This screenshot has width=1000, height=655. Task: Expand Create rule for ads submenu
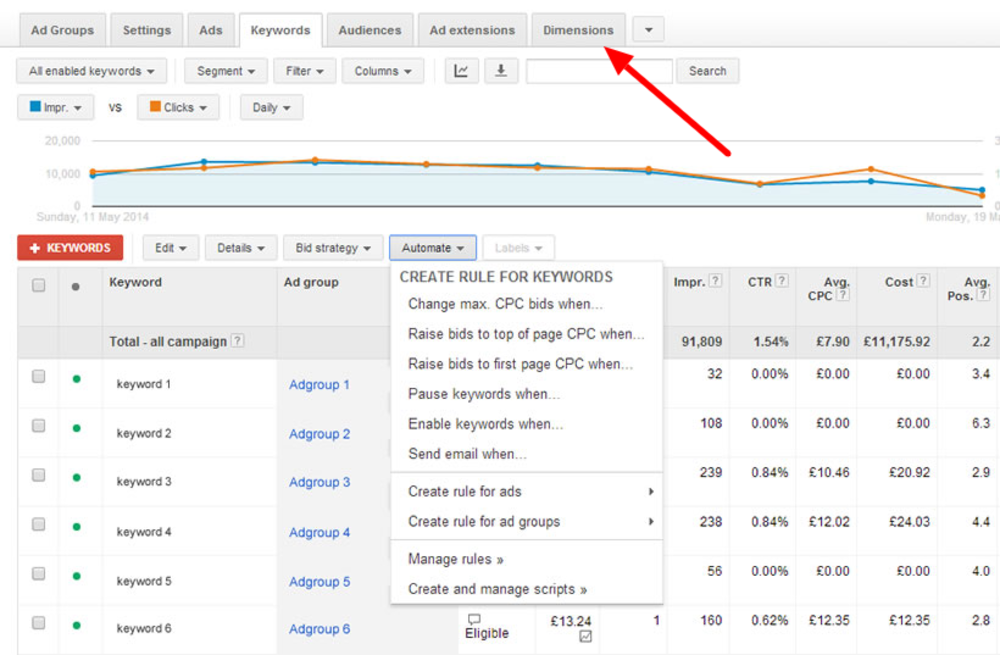(x=526, y=491)
